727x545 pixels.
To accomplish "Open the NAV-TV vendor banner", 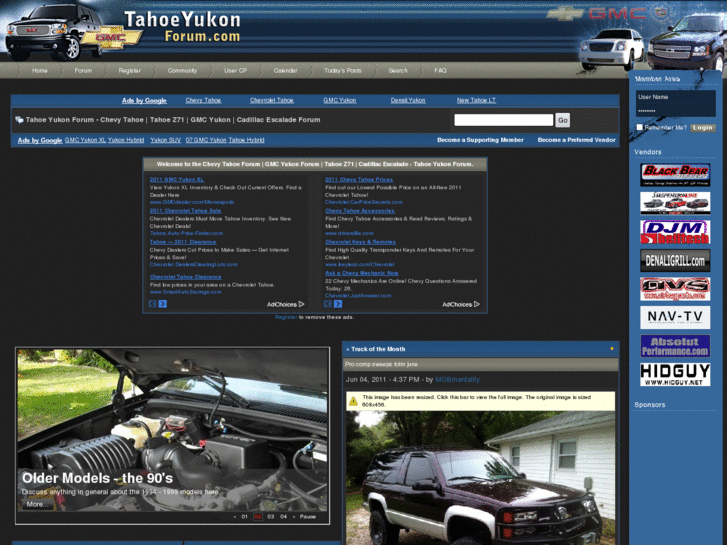I will [675, 317].
